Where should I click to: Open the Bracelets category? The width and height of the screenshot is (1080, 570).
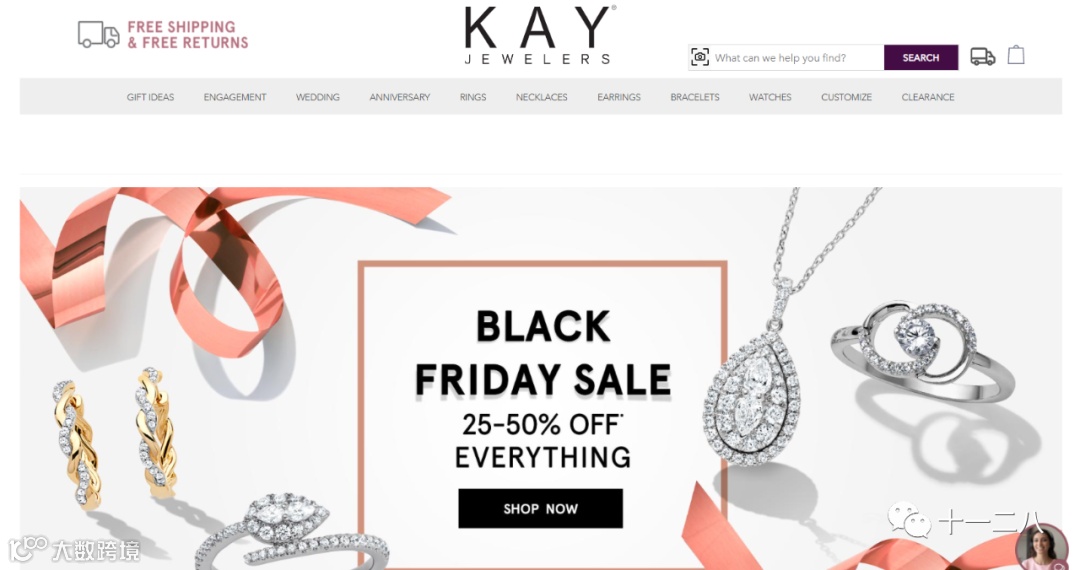coord(695,97)
